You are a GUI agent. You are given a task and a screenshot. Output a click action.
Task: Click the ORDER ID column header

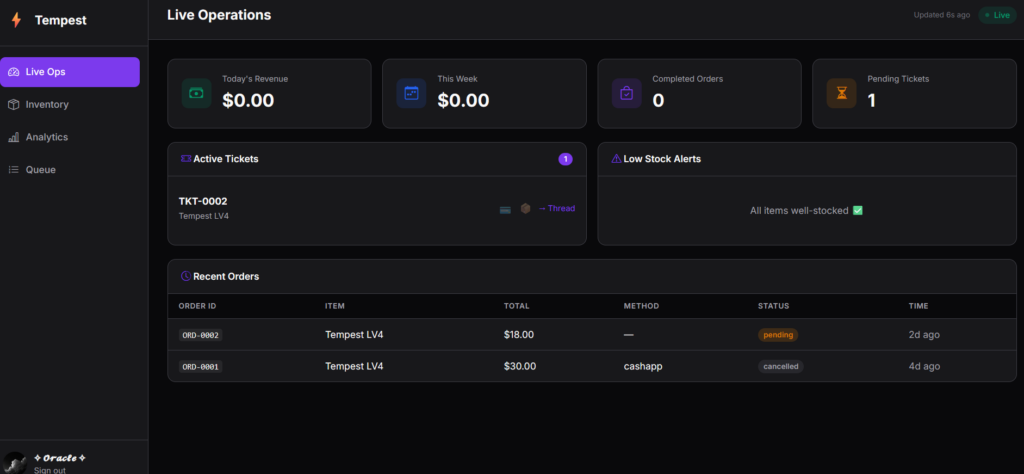[198, 306]
